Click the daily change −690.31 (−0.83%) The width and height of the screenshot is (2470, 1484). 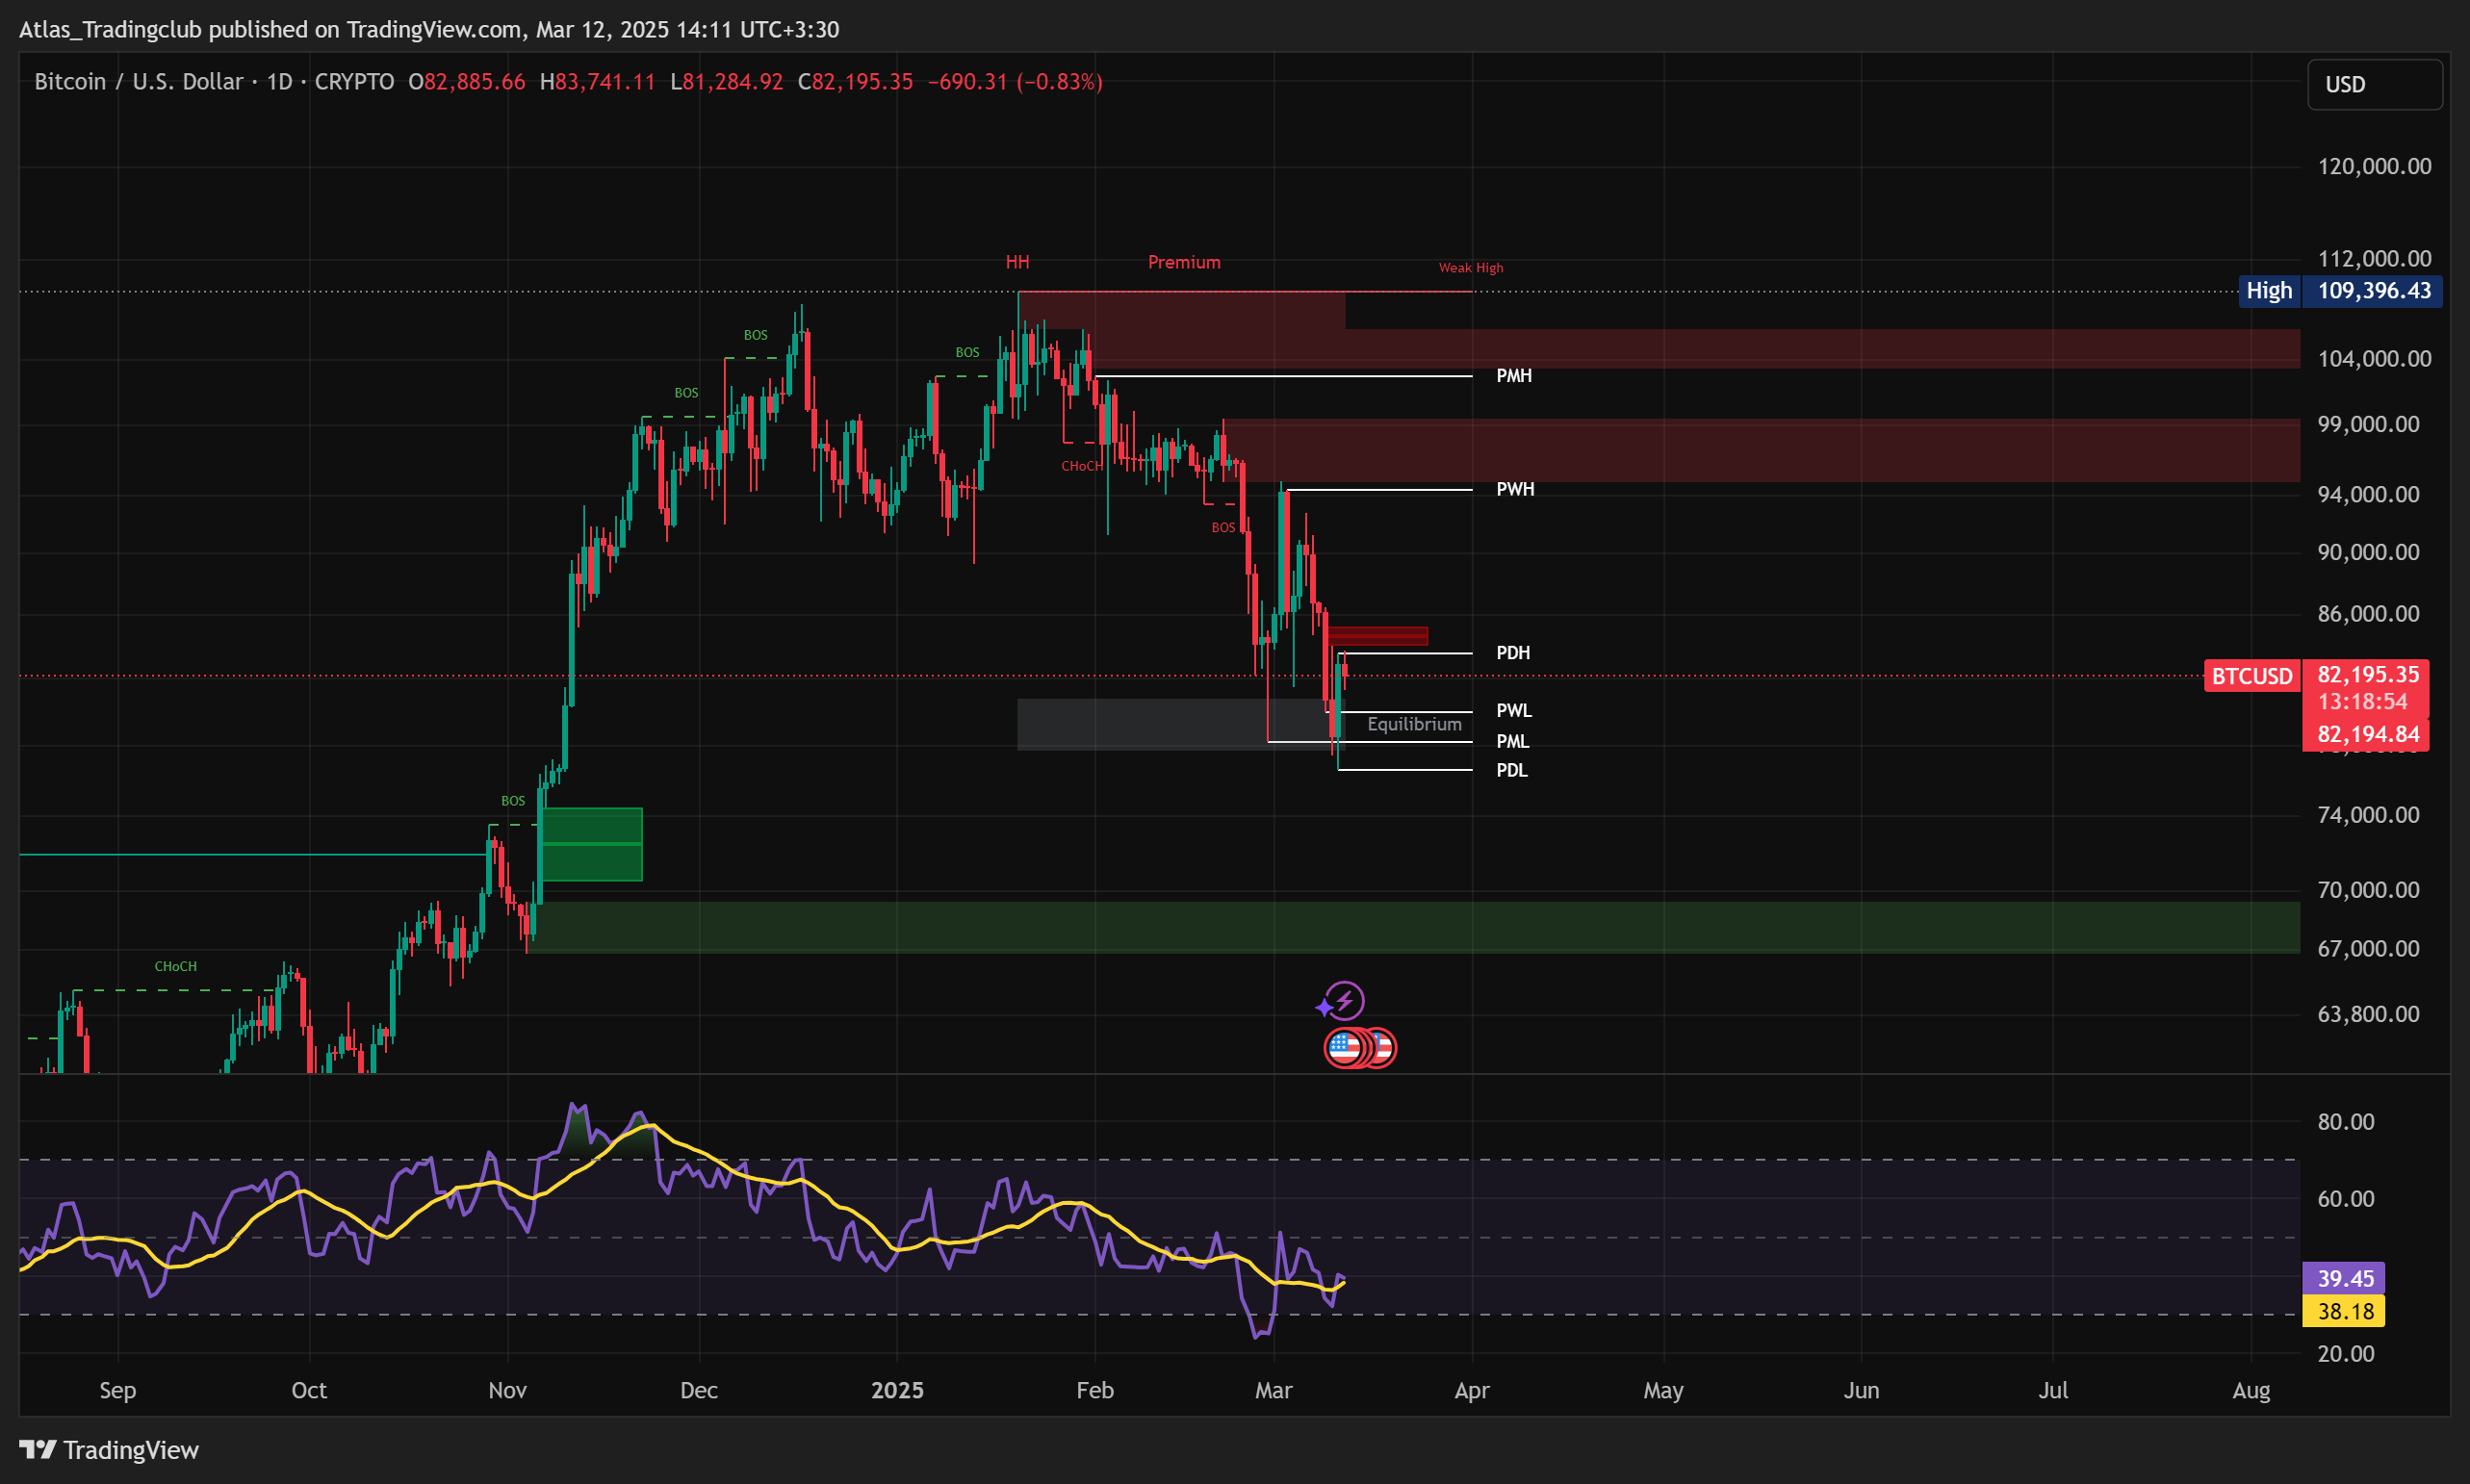point(1015,82)
